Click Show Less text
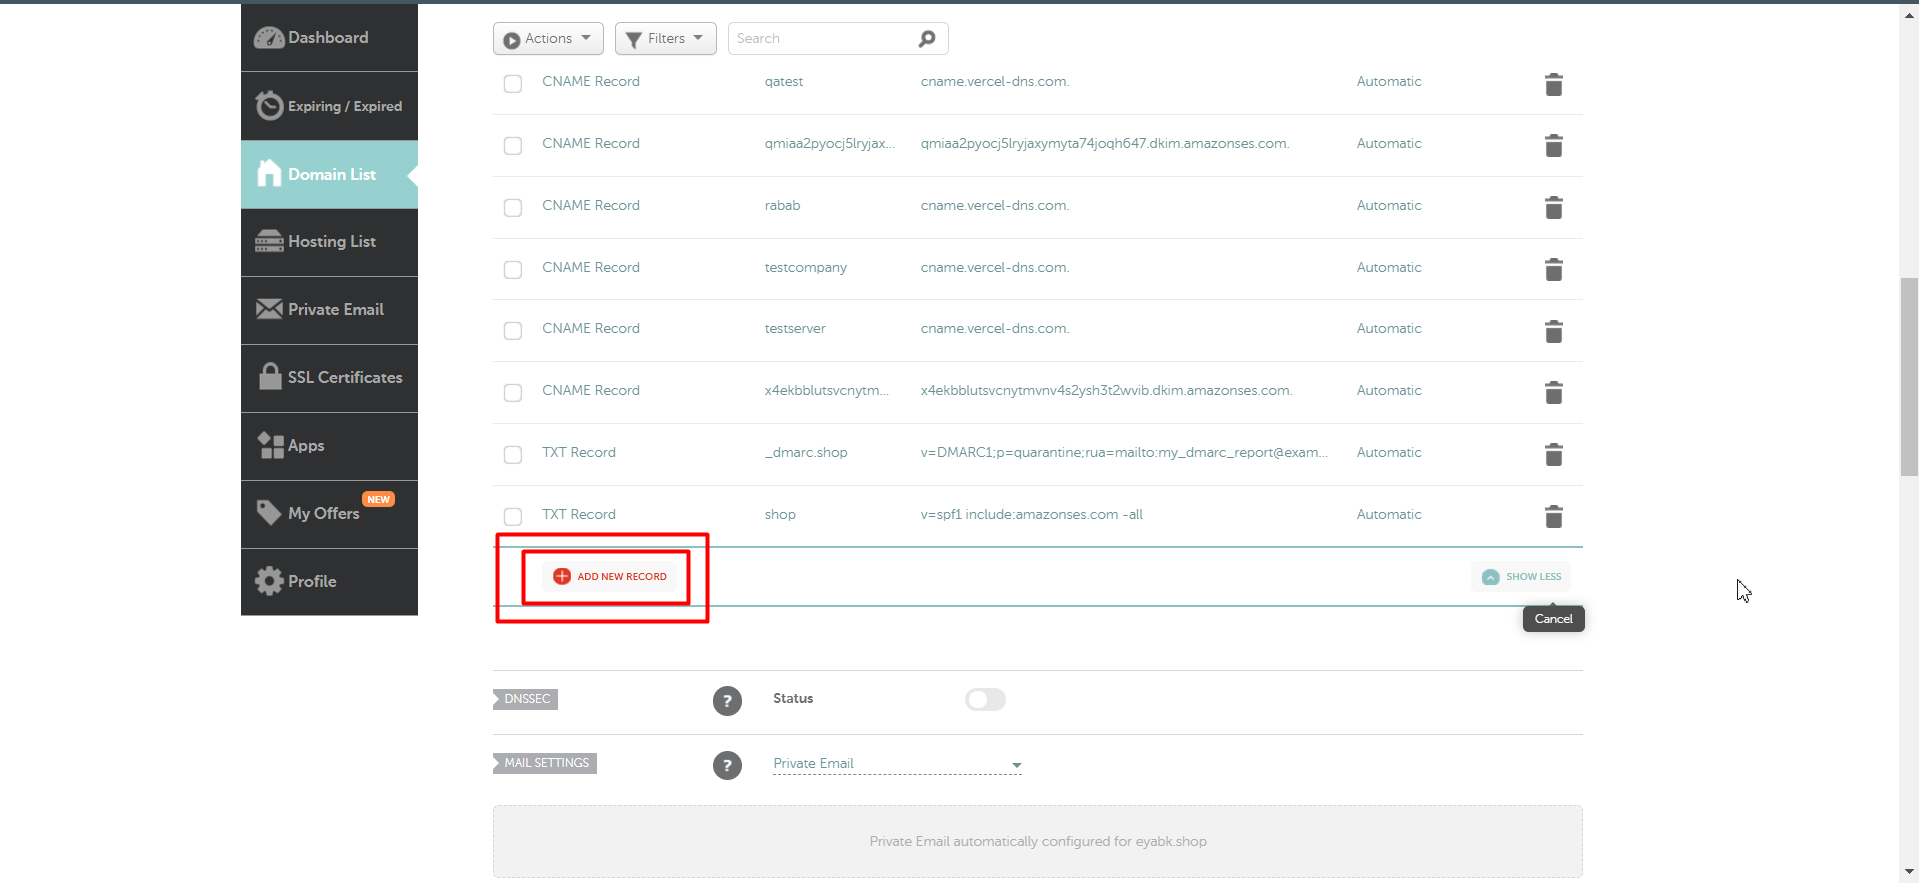 pos(1534,577)
